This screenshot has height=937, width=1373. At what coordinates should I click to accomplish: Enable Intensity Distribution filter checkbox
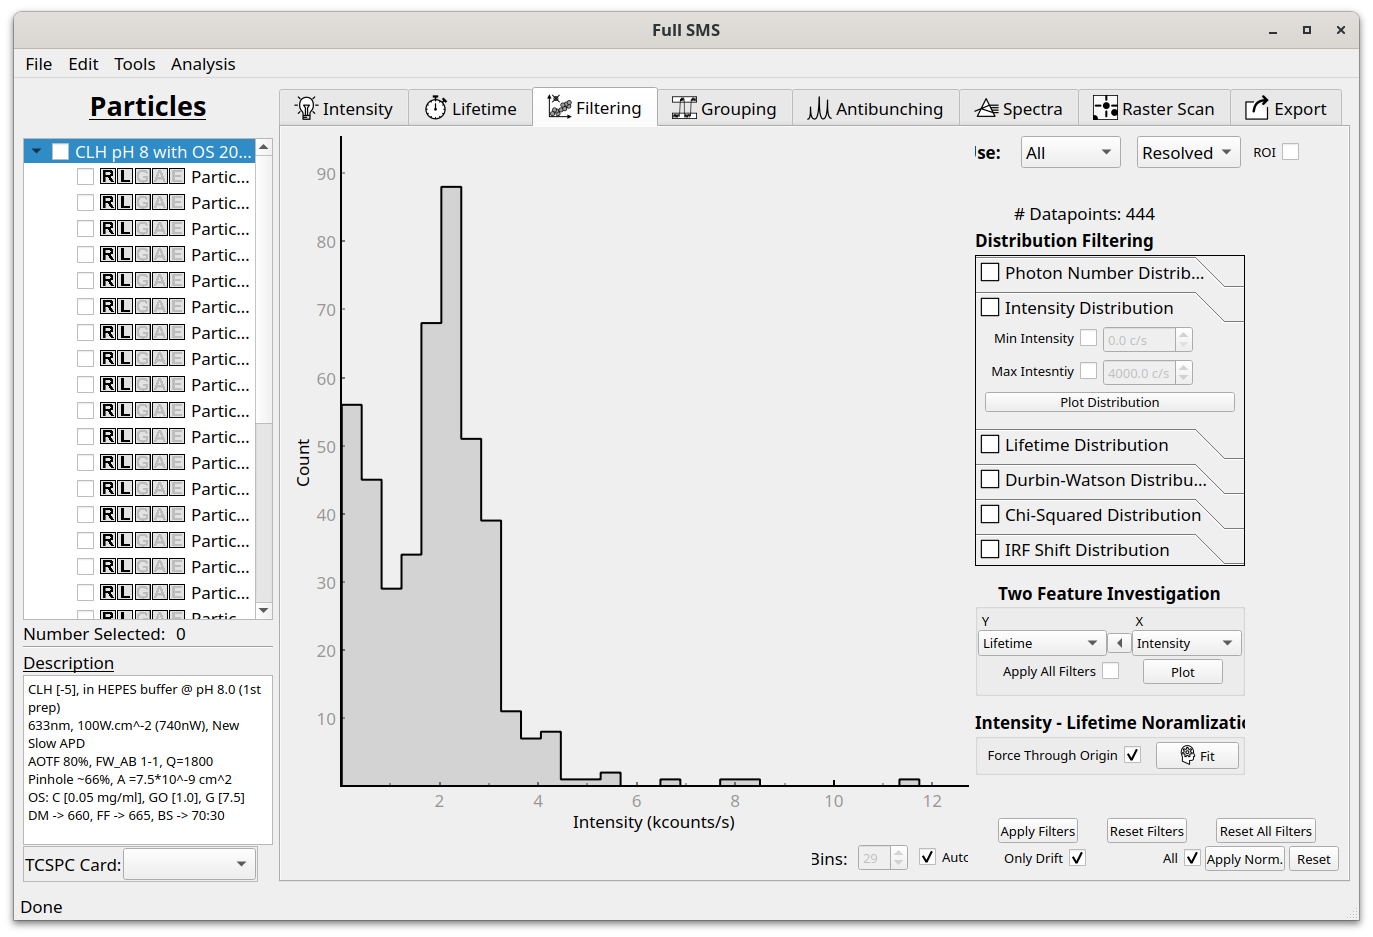[990, 307]
